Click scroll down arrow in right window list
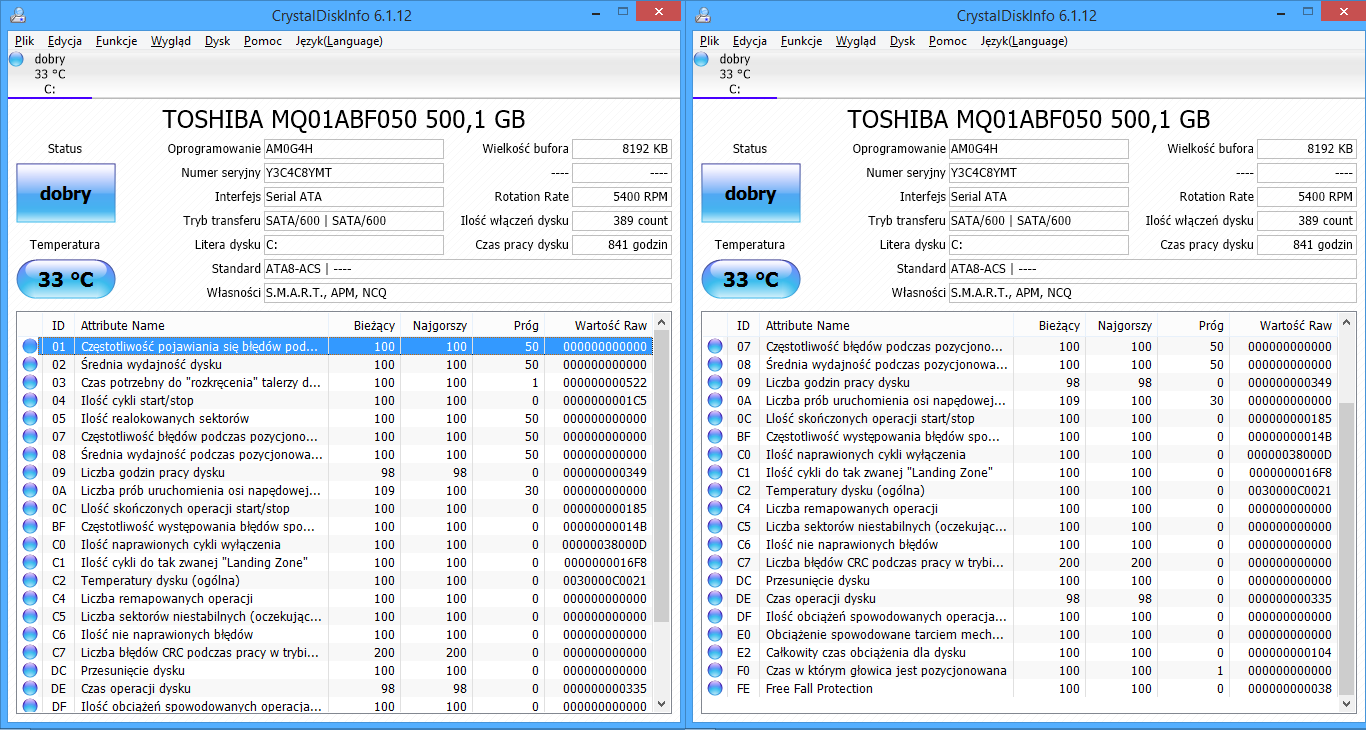1366x730 pixels. (1346, 704)
